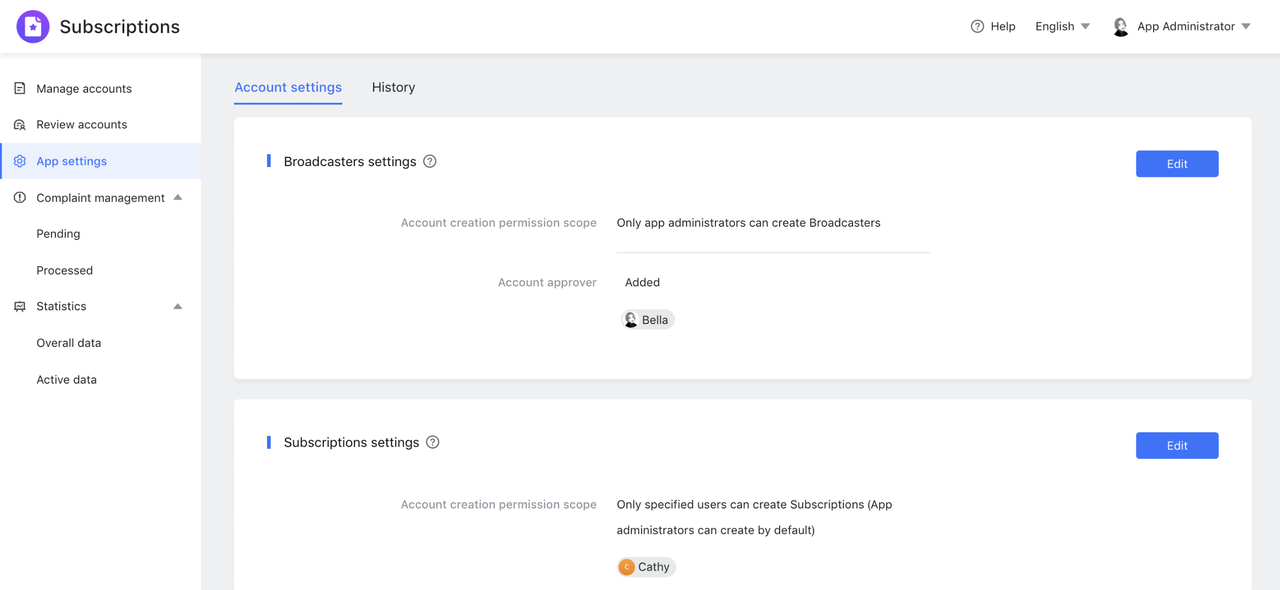The height and width of the screenshot is (590, 1280).
Task: Open Subscriptions settings help tooltip icon
Action: 433,443
